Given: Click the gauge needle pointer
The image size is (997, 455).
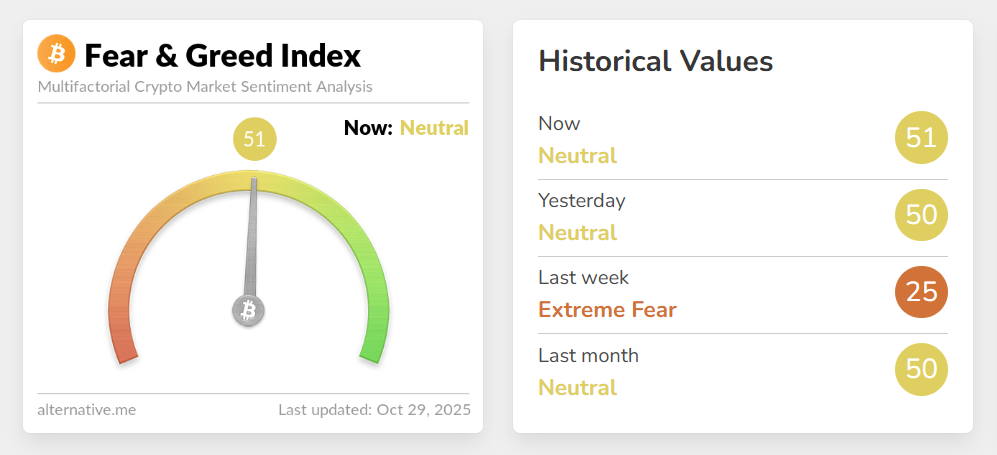Looking at the screenshot, I should click(x=251, y=238).
